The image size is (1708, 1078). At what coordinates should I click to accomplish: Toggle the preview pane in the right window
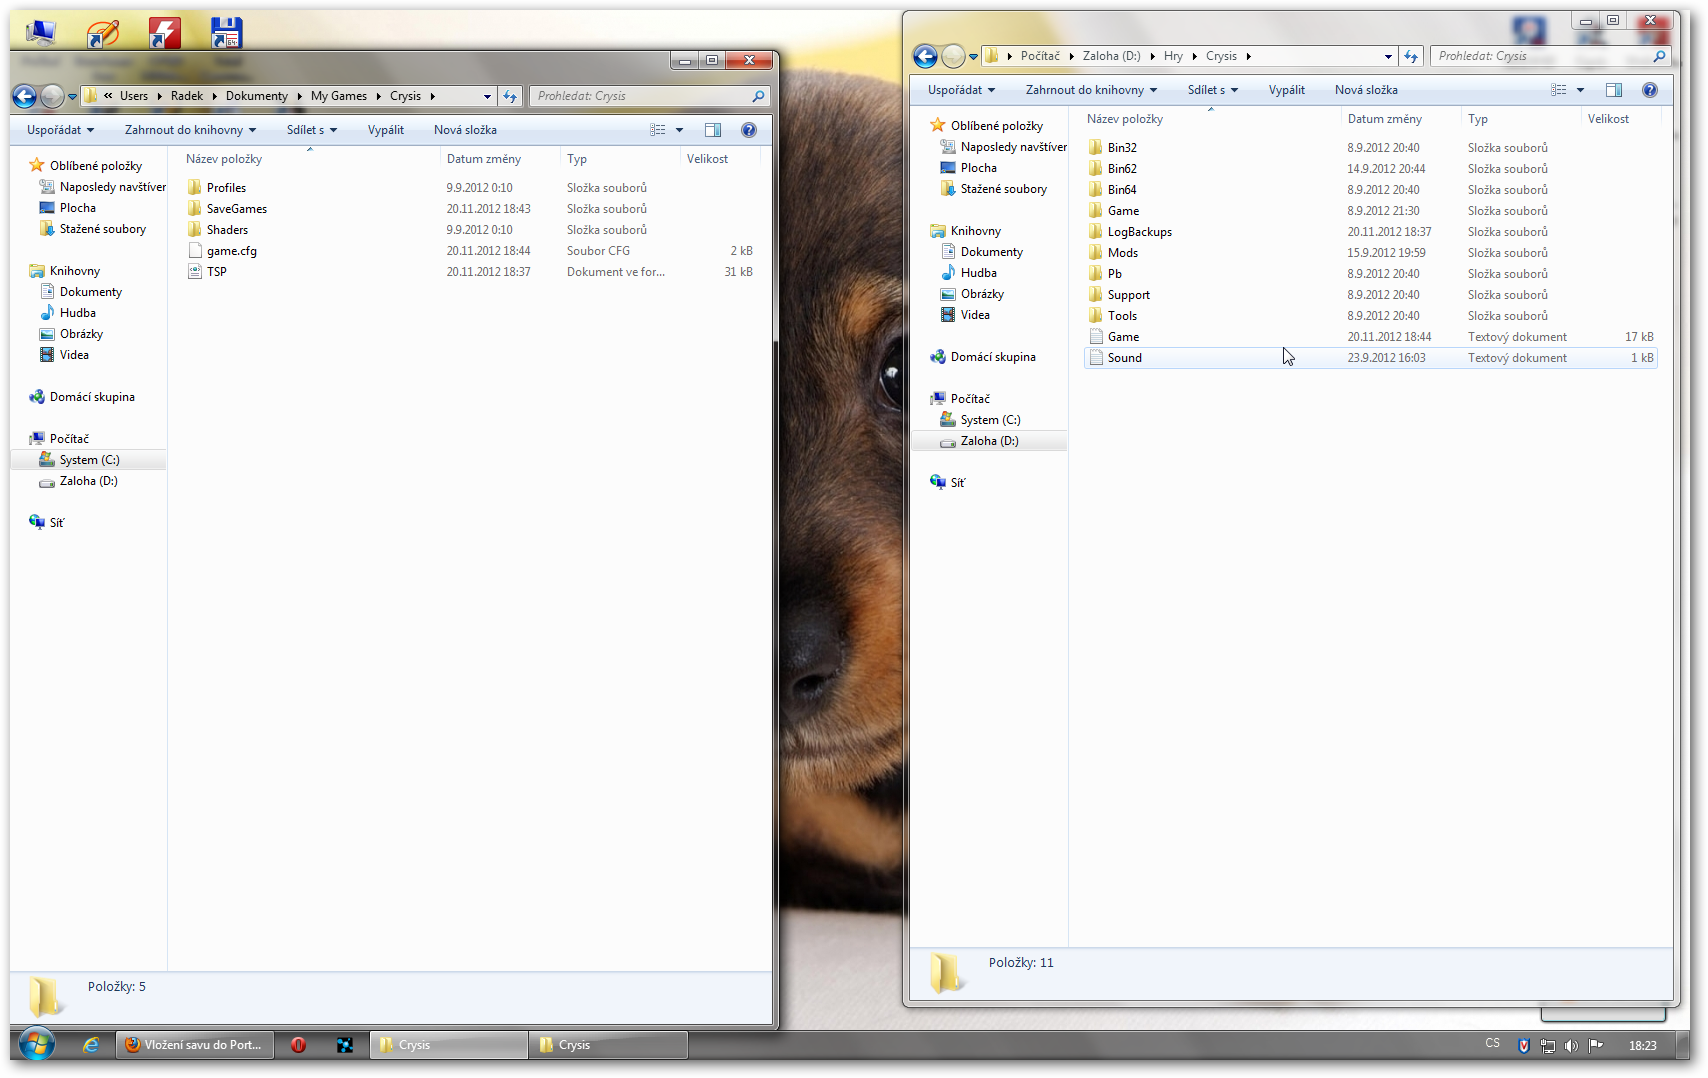point(1614,90)
